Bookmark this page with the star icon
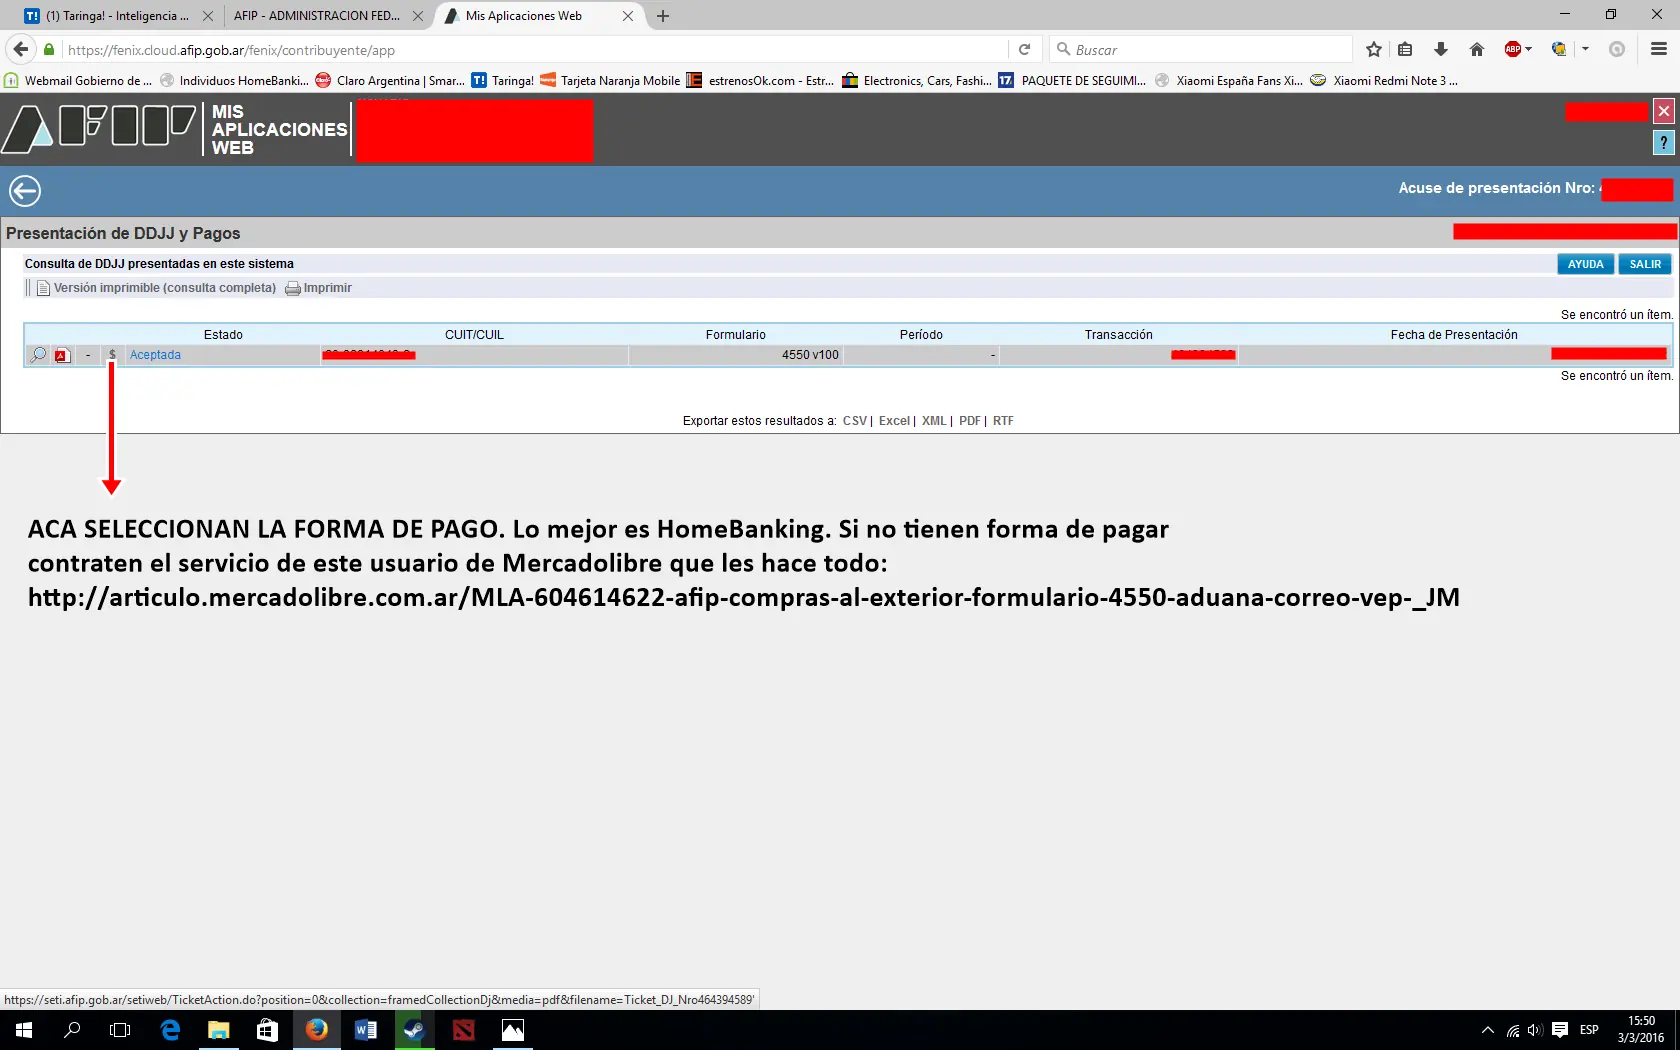Screen dimensions: 1680x1050 [x=1374, y=49]
